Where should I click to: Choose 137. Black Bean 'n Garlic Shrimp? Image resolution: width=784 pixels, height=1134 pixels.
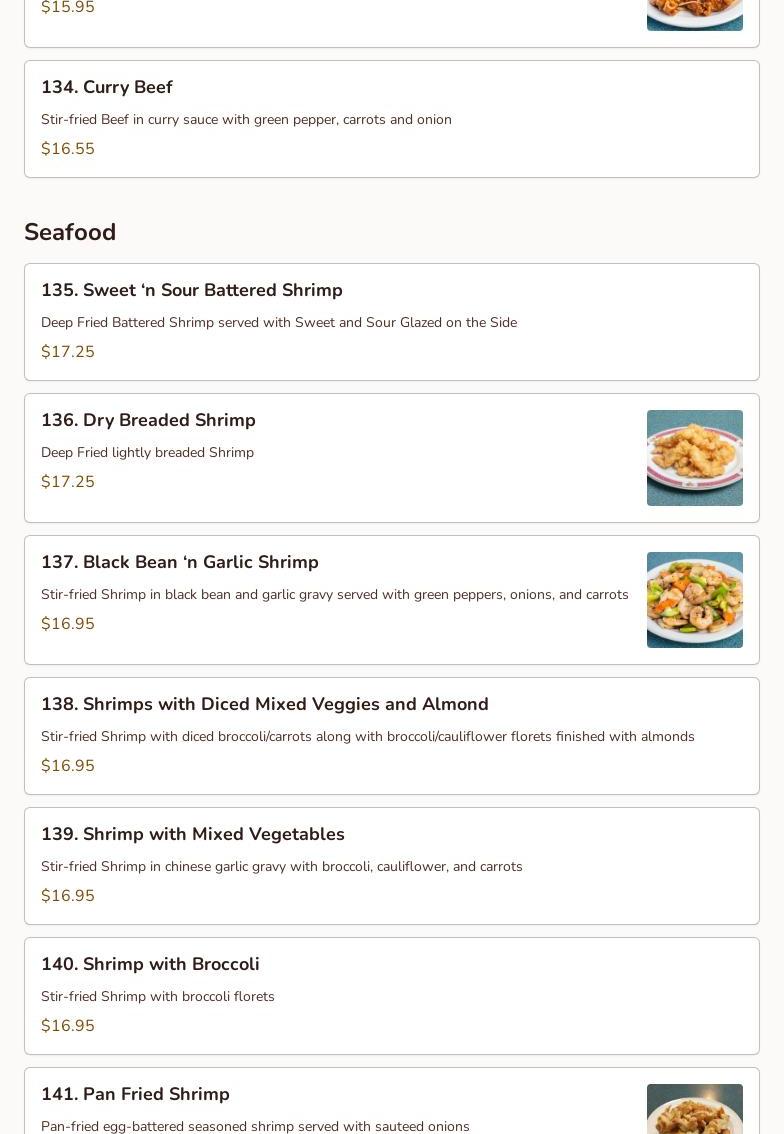point(180,562)
